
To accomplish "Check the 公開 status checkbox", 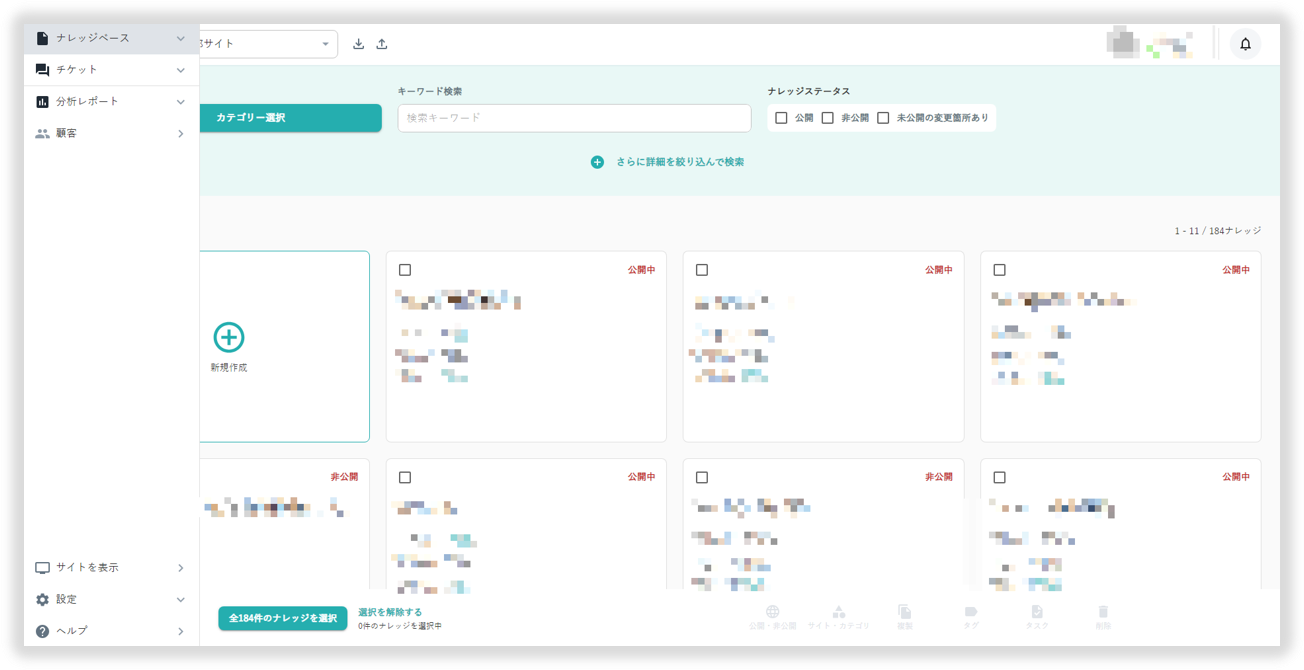I will pyautogui.click(x=782, y=118).
